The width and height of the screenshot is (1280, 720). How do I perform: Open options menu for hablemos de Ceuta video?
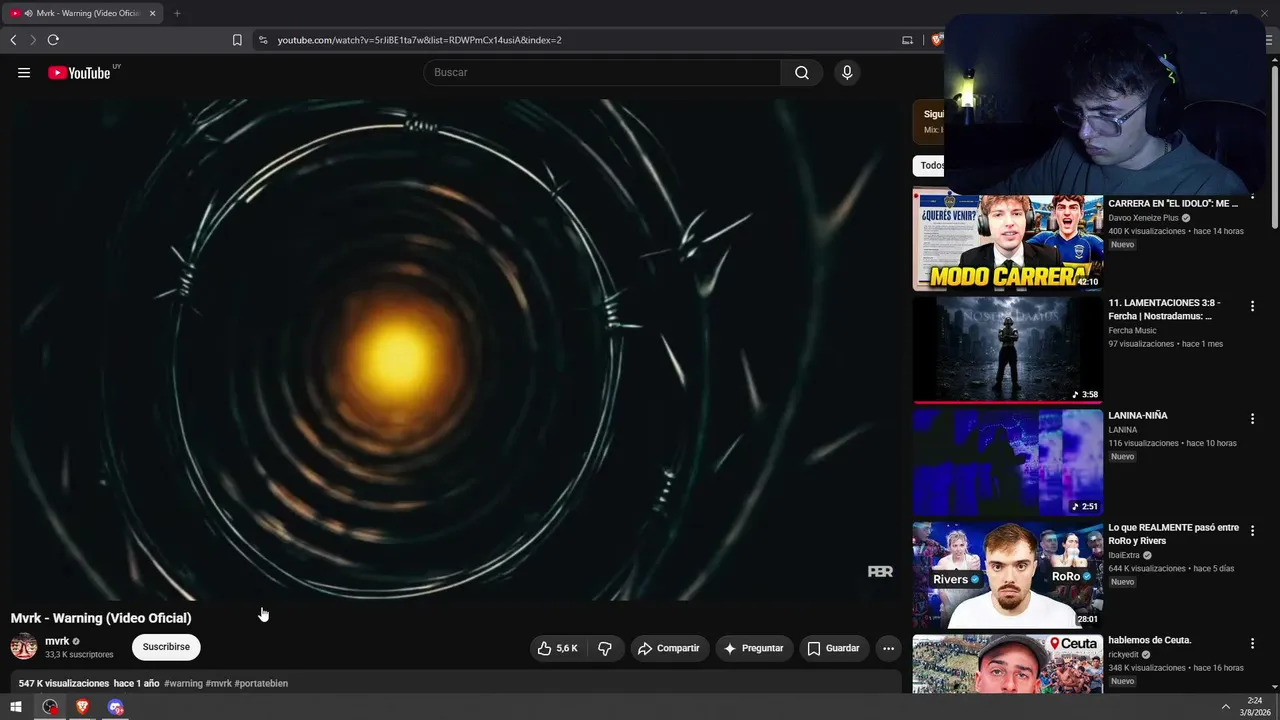1252,644
